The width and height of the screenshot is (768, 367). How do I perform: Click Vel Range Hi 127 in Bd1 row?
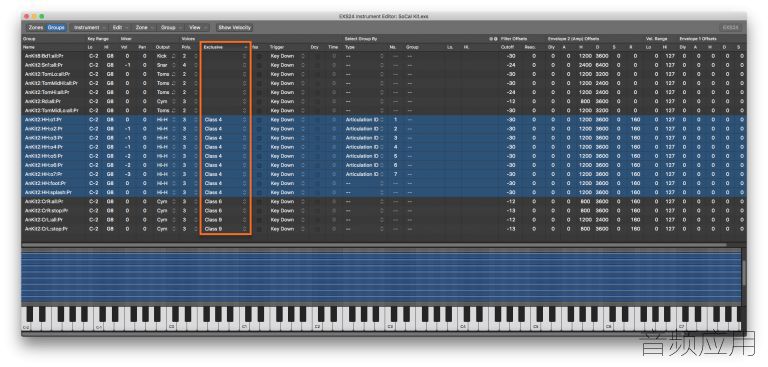[670, 56]
